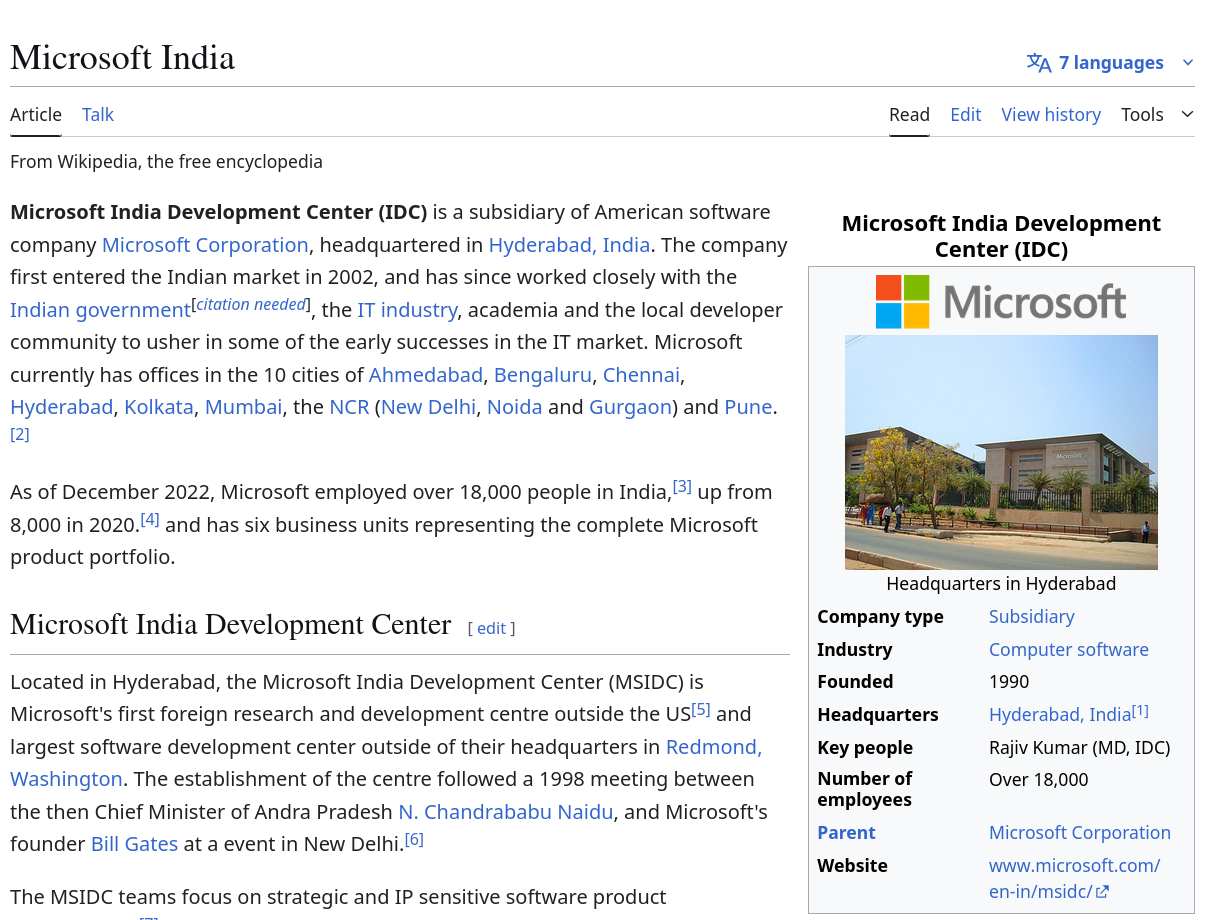This screenshot has width=1210, height=920.
Task: Click the external link icon after msidc/
Action: 1102,892
